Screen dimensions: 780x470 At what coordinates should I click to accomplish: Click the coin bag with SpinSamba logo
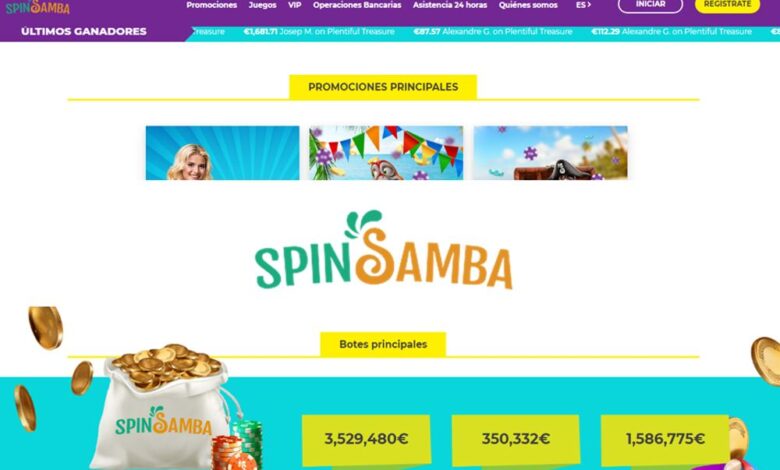point(162,407)
